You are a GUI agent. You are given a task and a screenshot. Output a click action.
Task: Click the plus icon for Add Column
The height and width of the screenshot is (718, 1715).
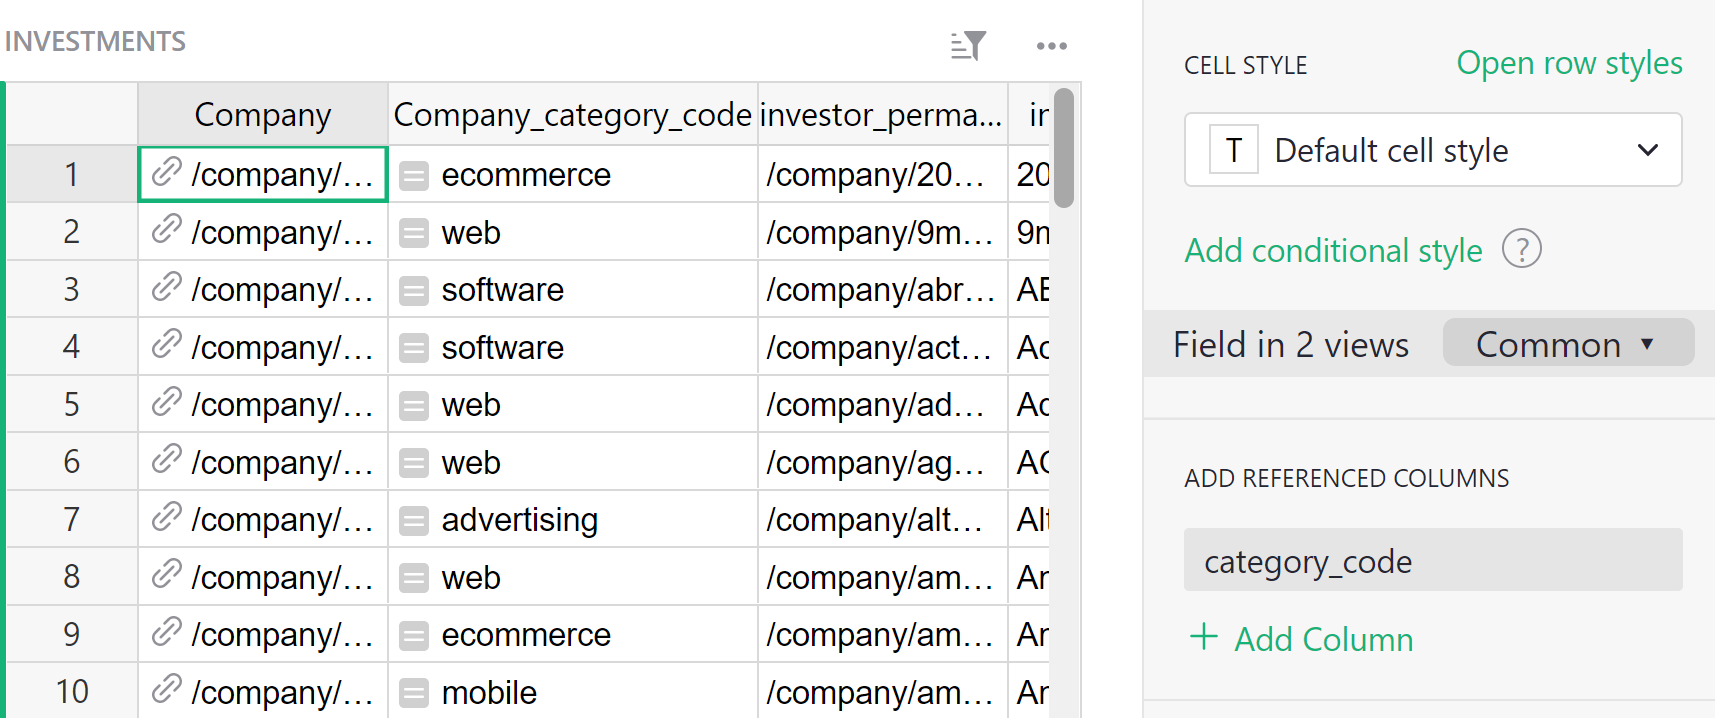click(1204, 637)
